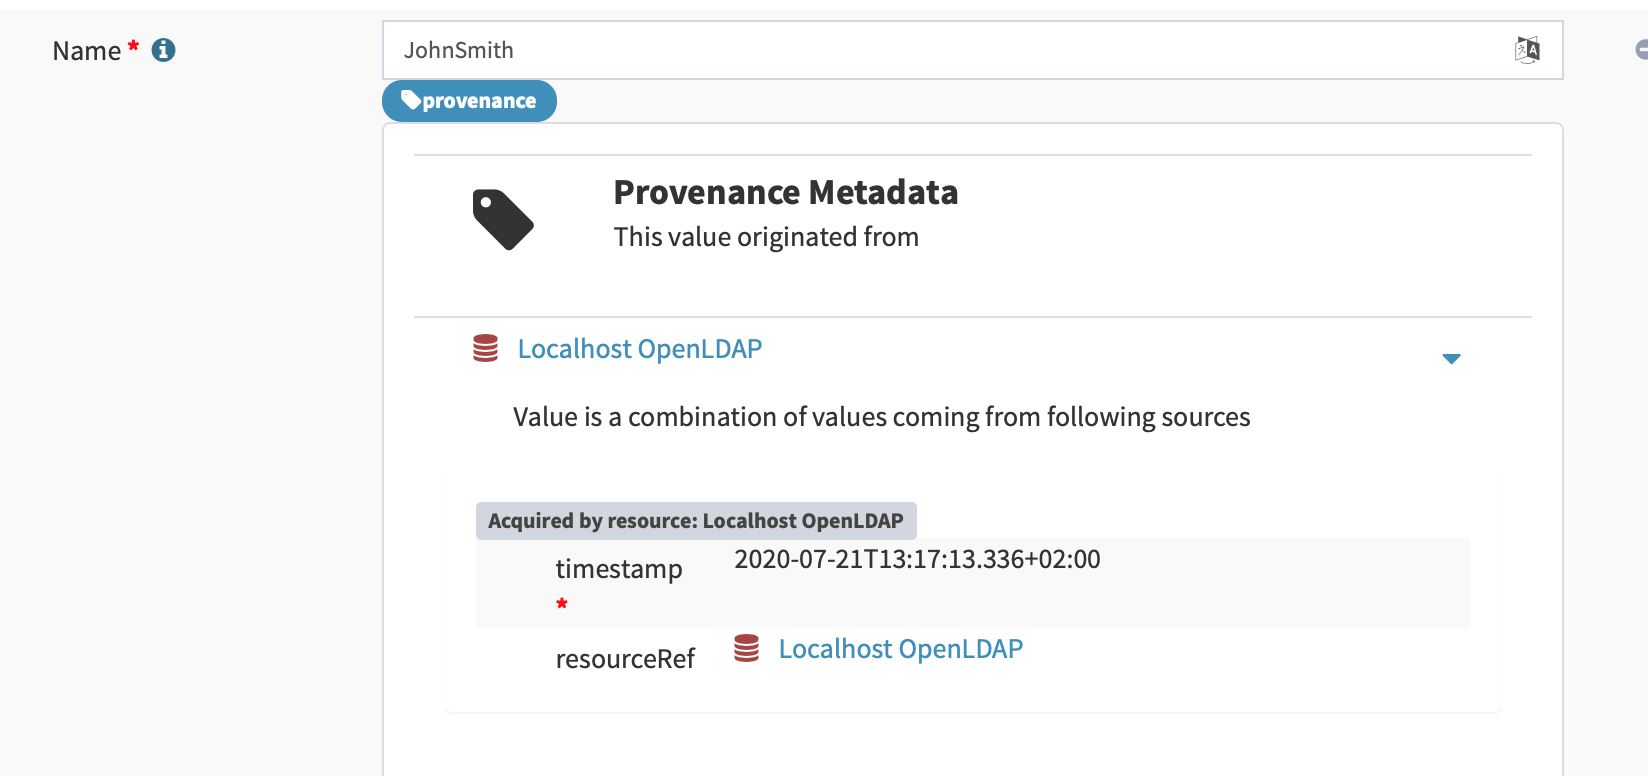Click the tag icon on provenance badge
This screenshot has width=1648, height=776.
pos(410,100)
